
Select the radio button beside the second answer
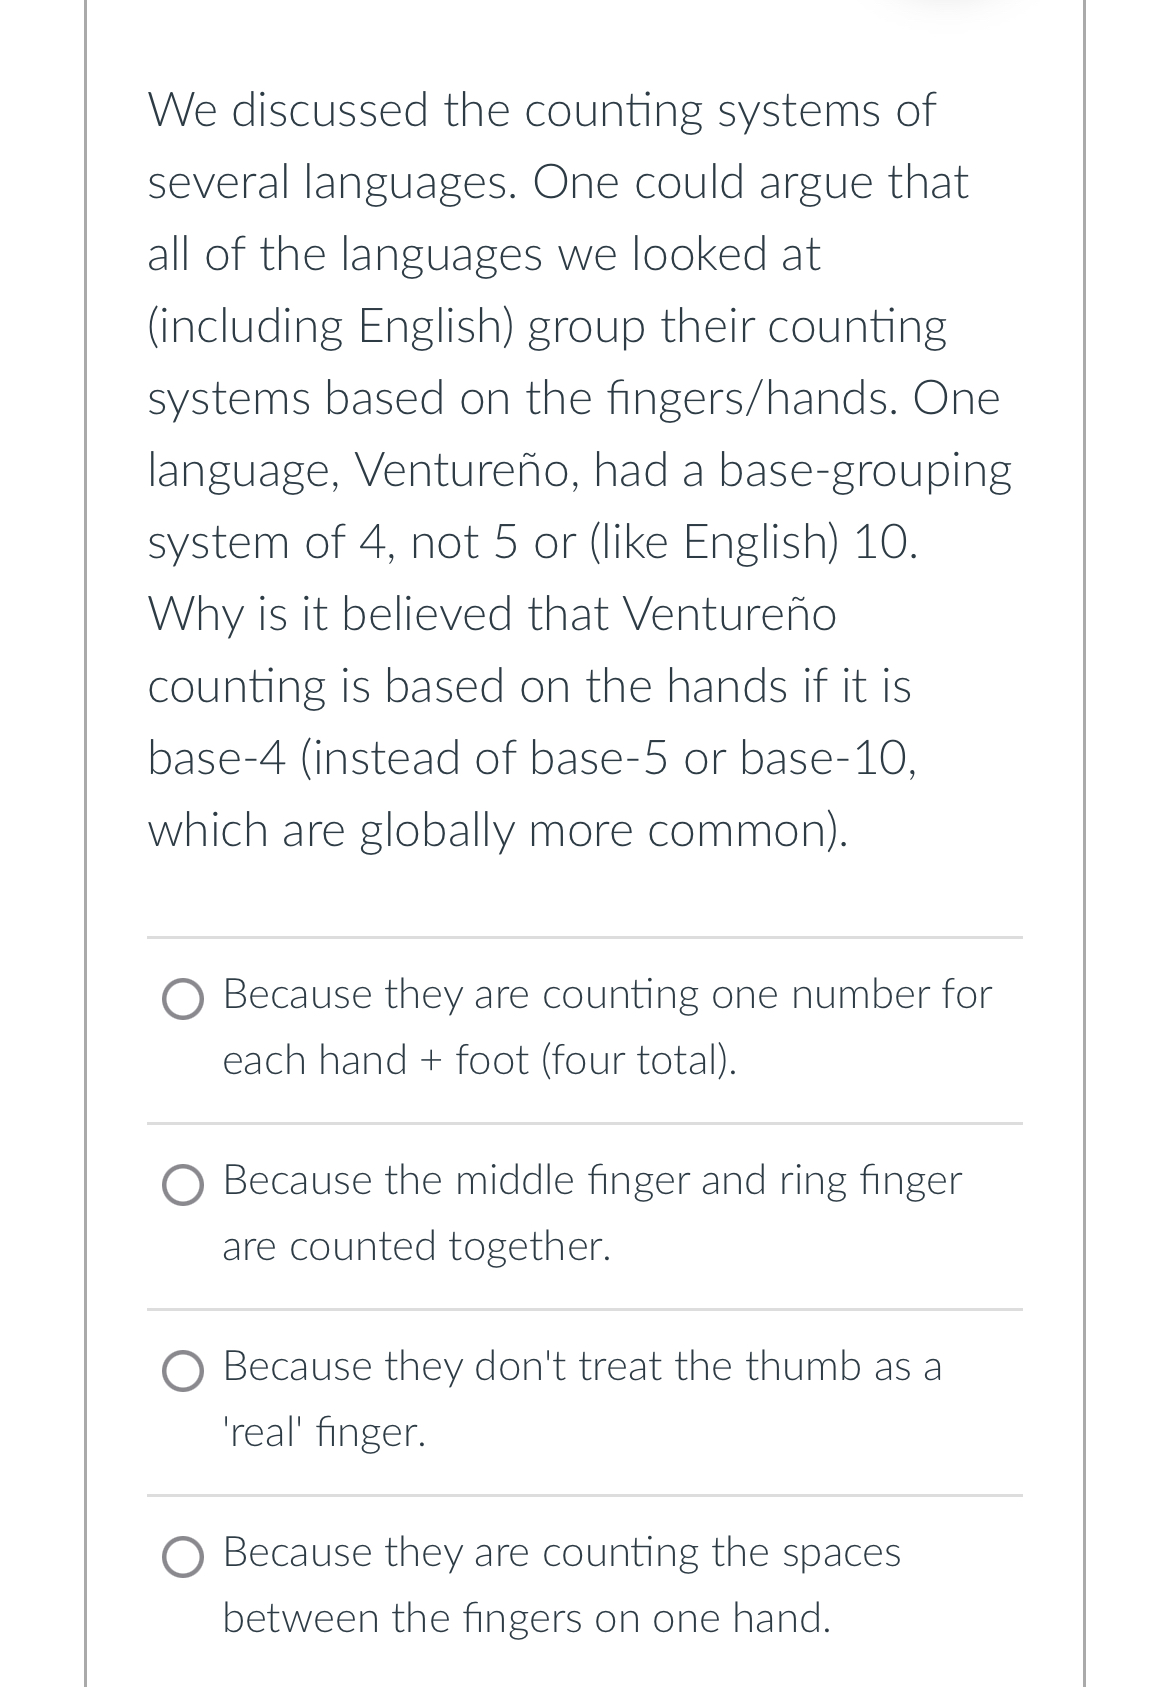185,1186
